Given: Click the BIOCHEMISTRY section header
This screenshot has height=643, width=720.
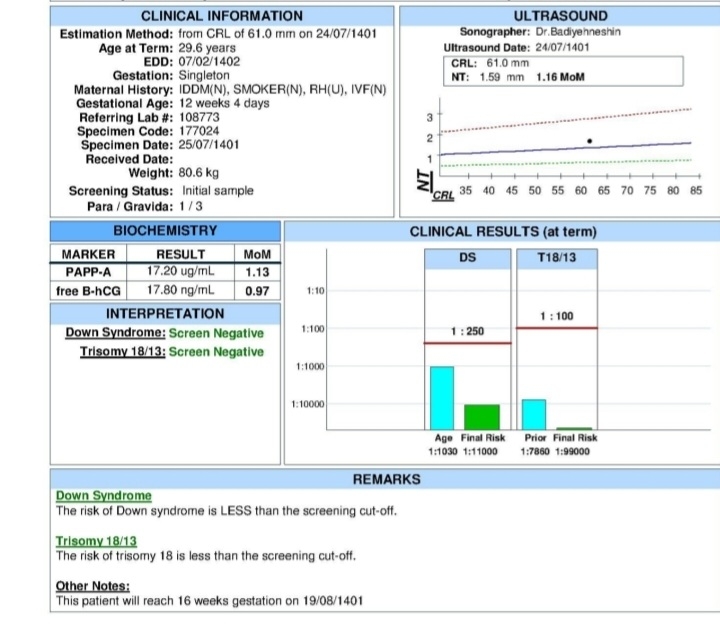Looking at the screenshot, I should 165,231.
